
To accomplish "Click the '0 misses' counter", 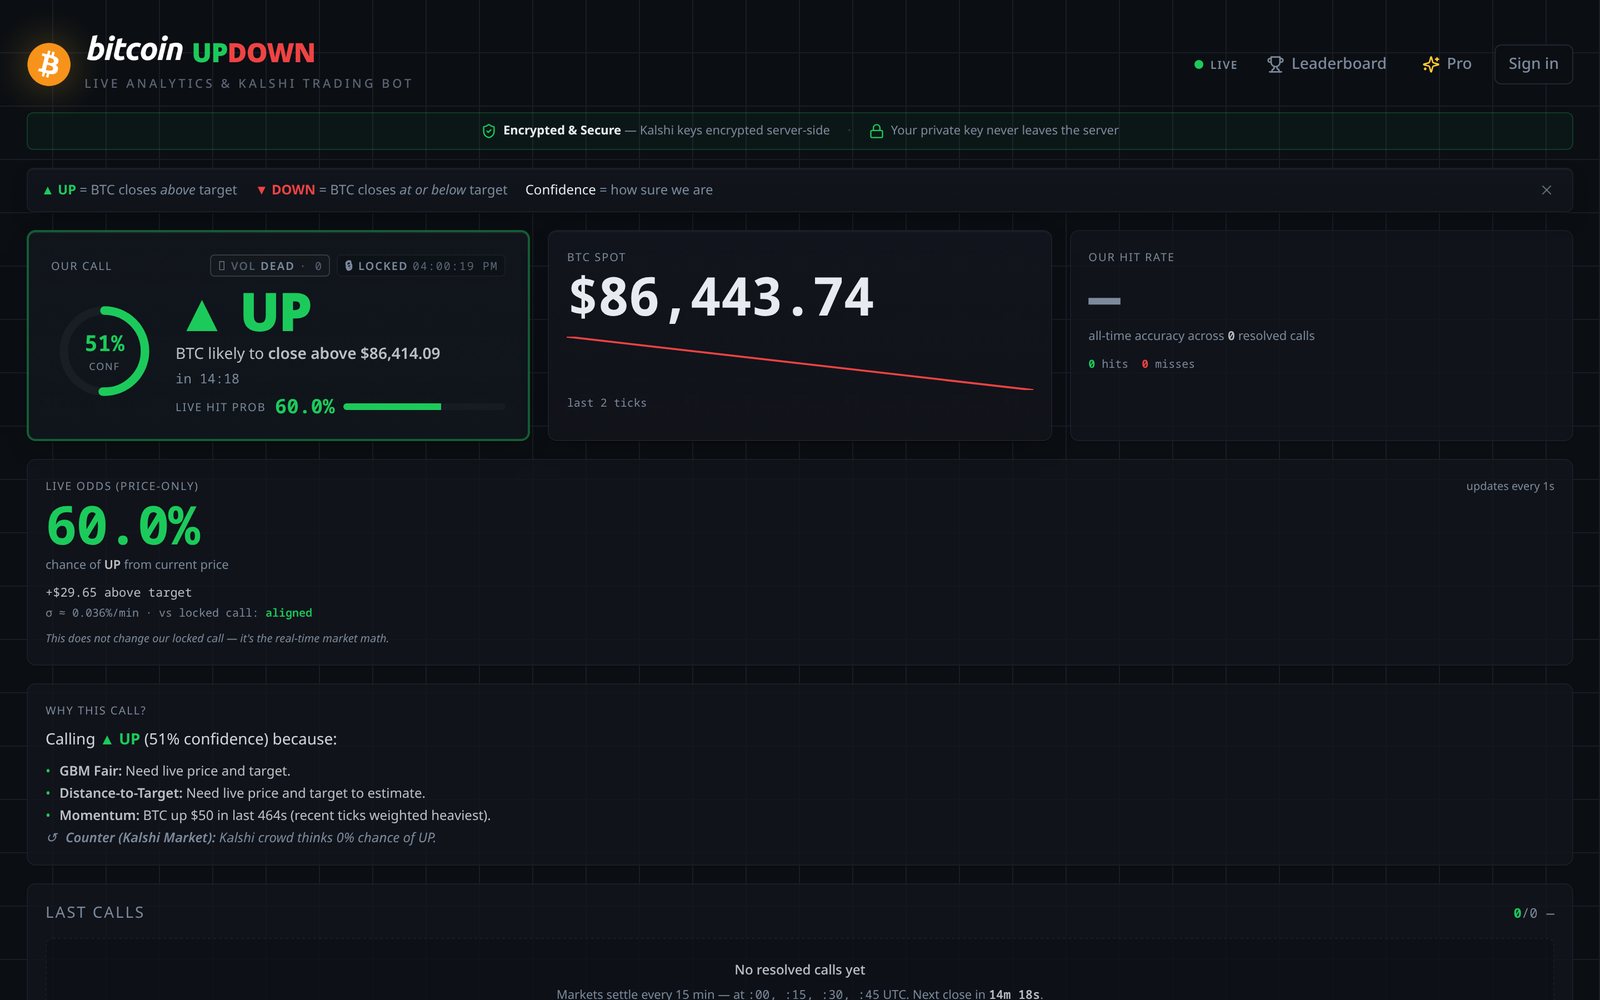I will click(x=1168, y=364).
